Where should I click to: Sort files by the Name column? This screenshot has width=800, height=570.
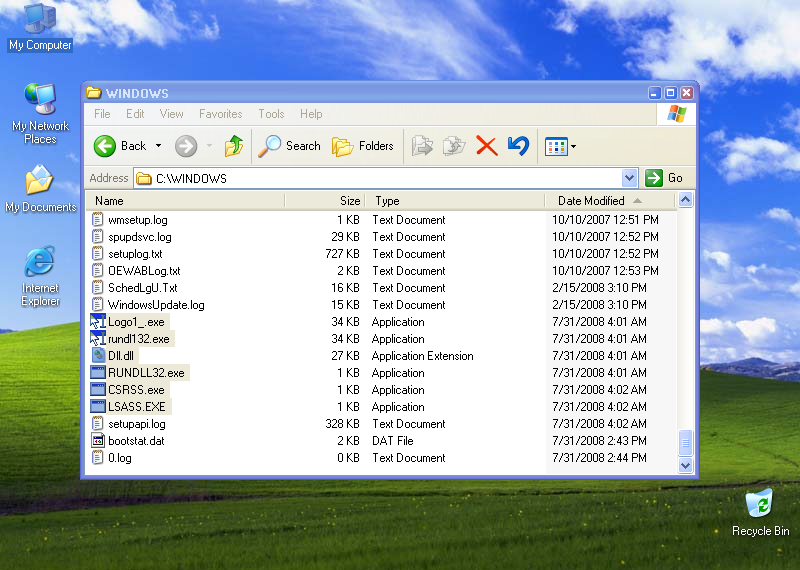pyautogui.click(x=185, y=201)
